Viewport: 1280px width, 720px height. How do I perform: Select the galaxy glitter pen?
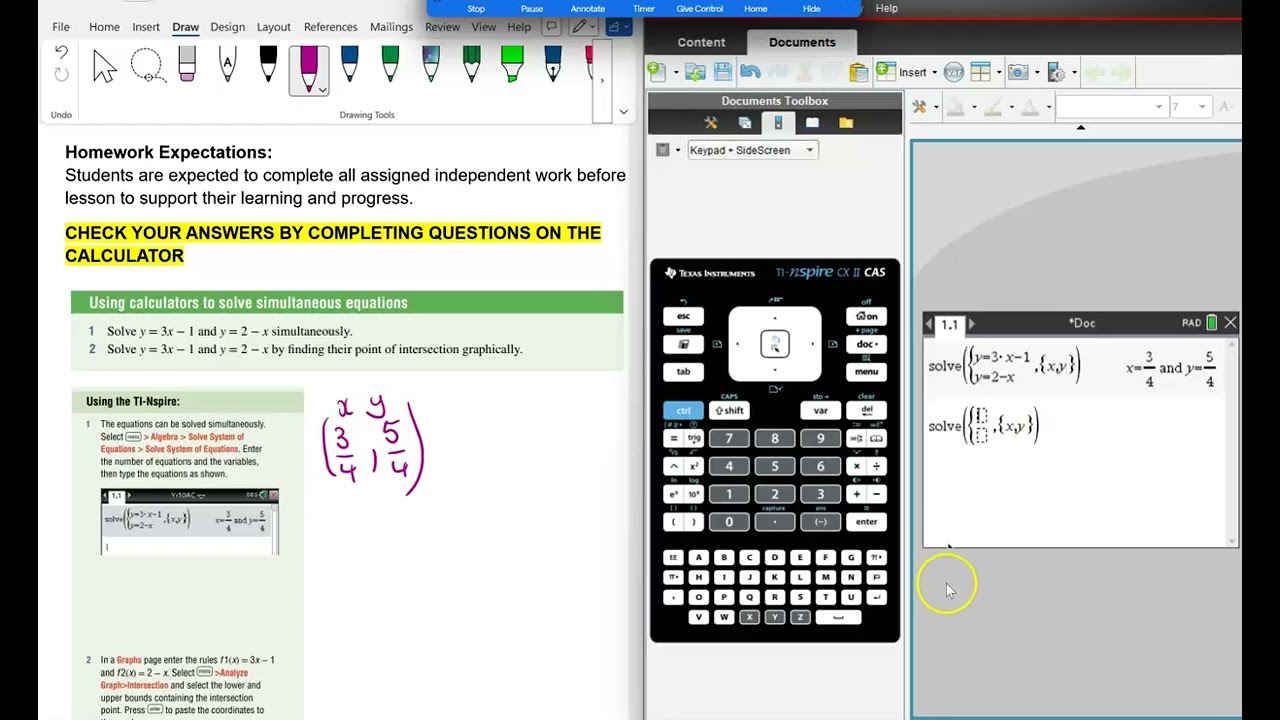tap(431, 65)
